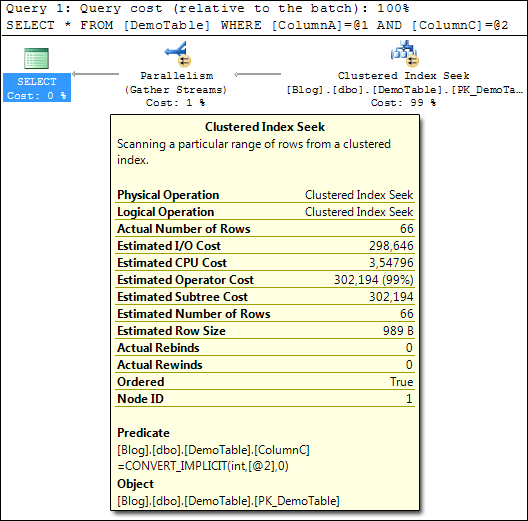The image size is (528, 521).
Task: Click the Actual Rewinds row
Action: pyautogui.click(x=265, y=365)
